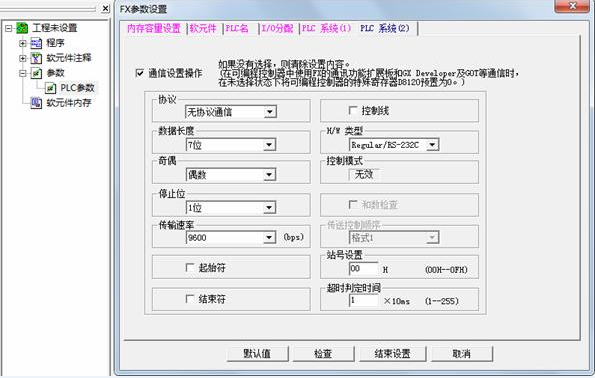
Task: Click the 结束设置 button
Action: pyautogui.click(x=392, y=354)
